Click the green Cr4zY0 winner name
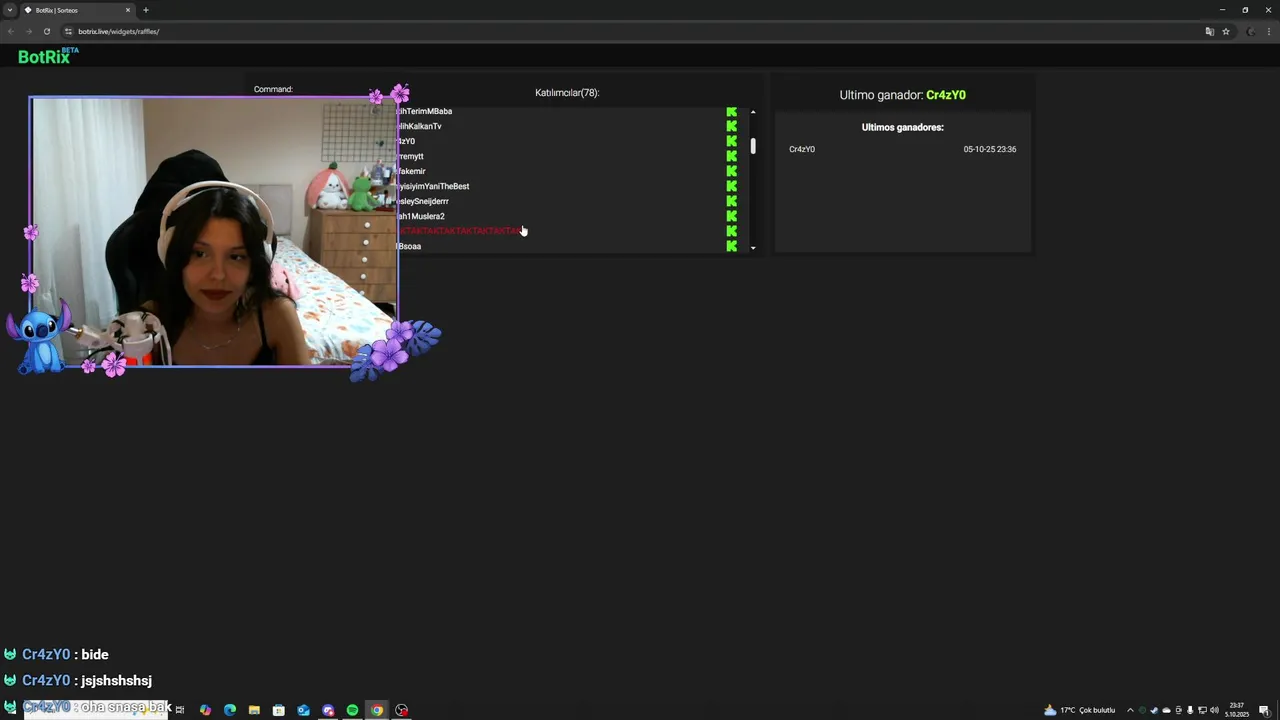The image size is (1280, 720). tap(945, 95)
